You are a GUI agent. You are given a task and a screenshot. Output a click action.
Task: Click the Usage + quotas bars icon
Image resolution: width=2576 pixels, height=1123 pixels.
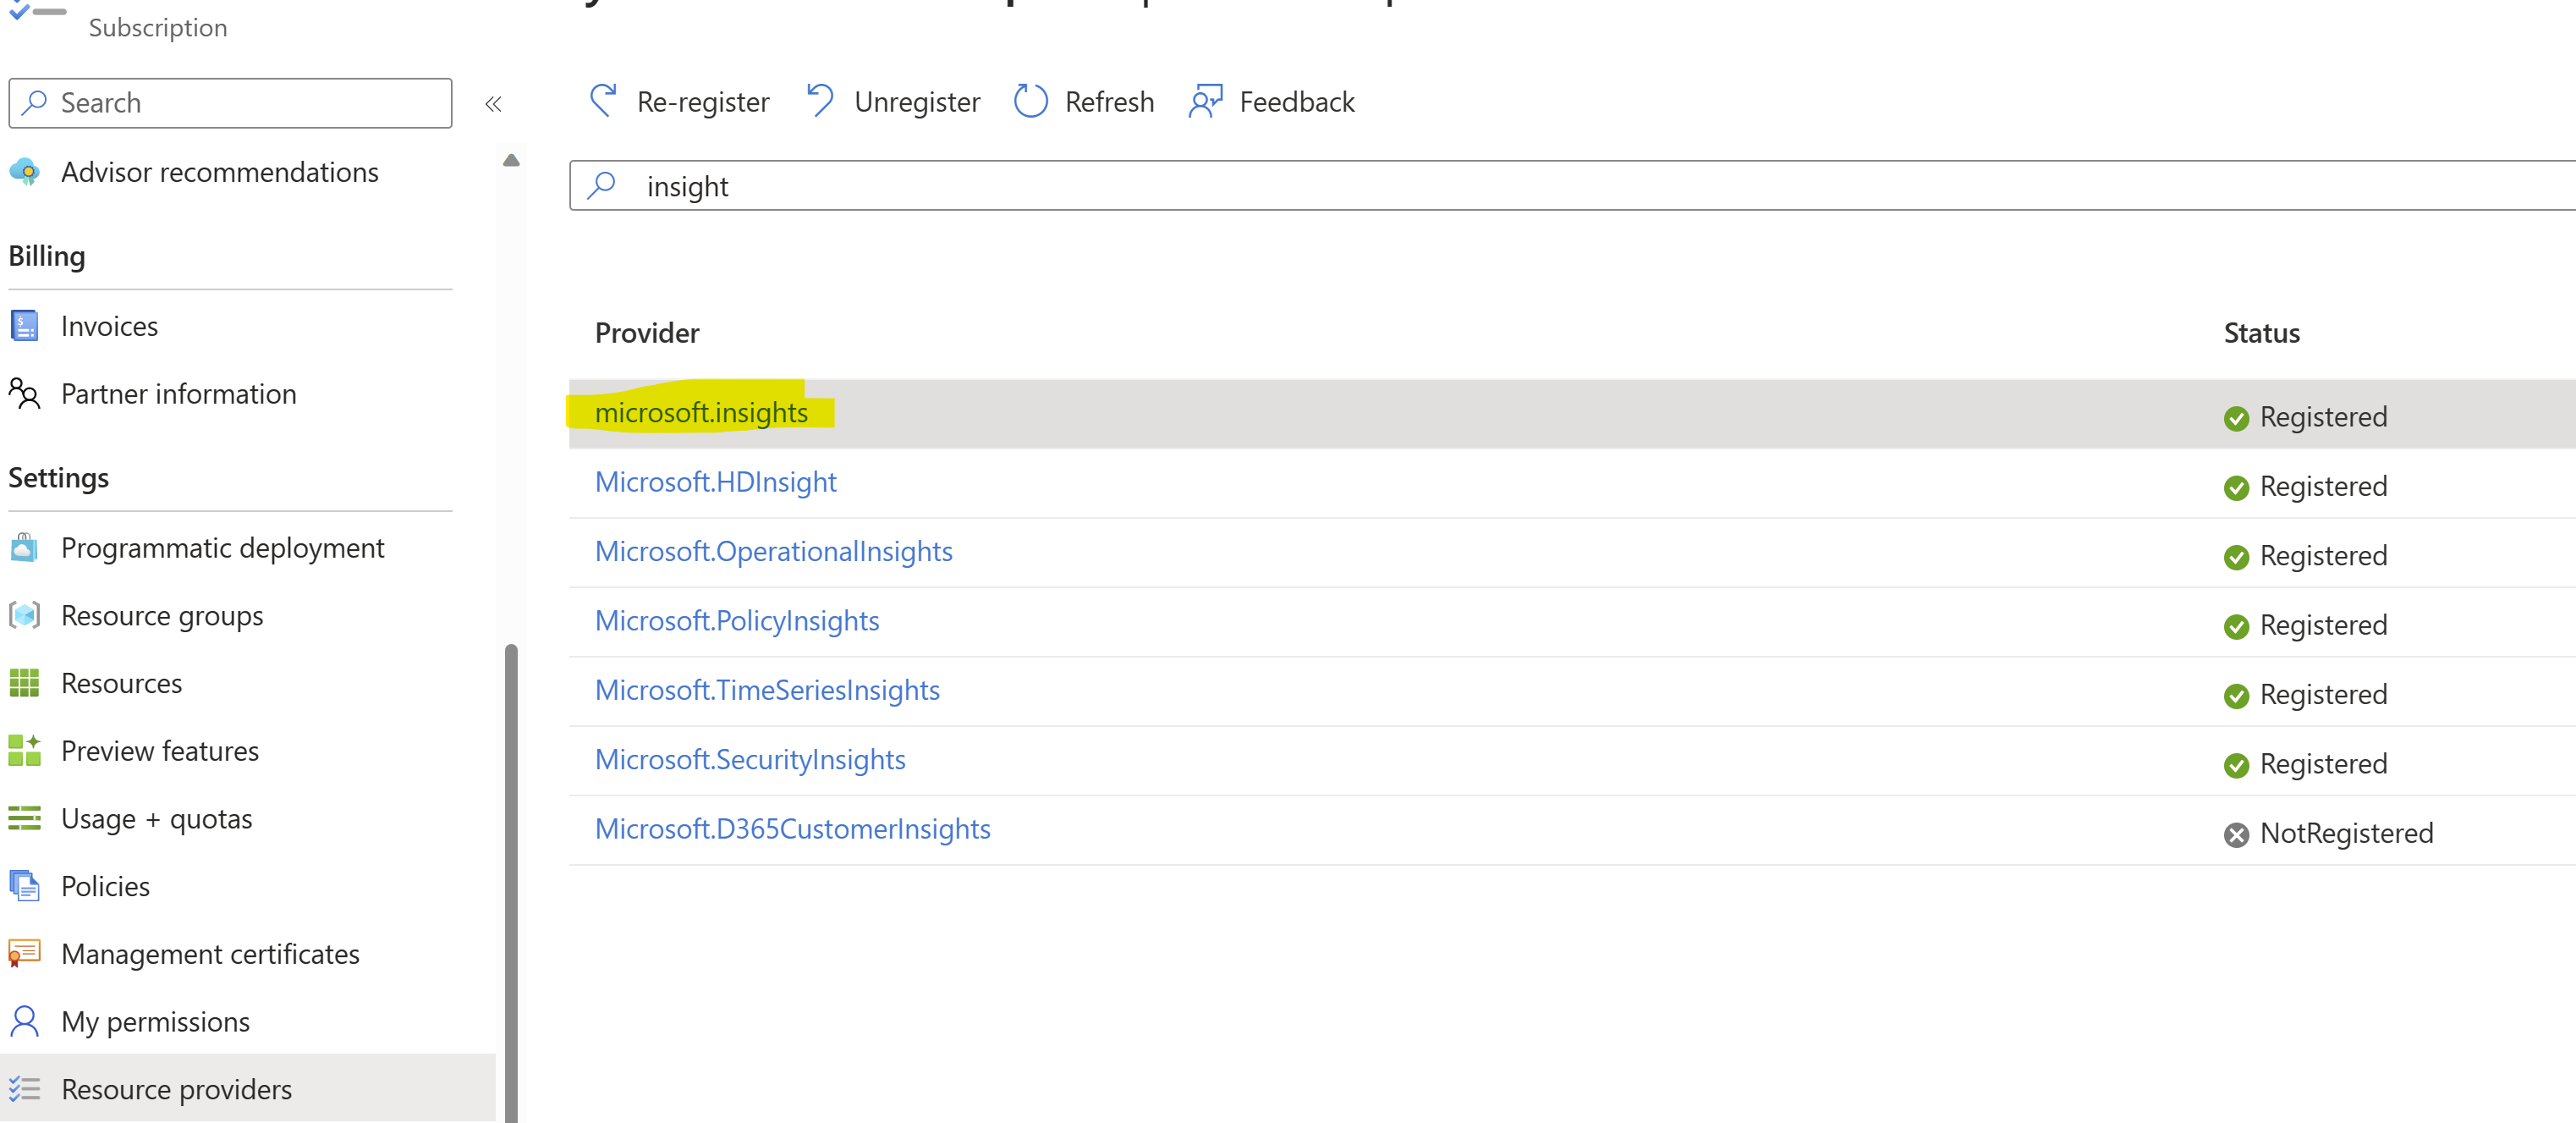[x=24, y=818]
